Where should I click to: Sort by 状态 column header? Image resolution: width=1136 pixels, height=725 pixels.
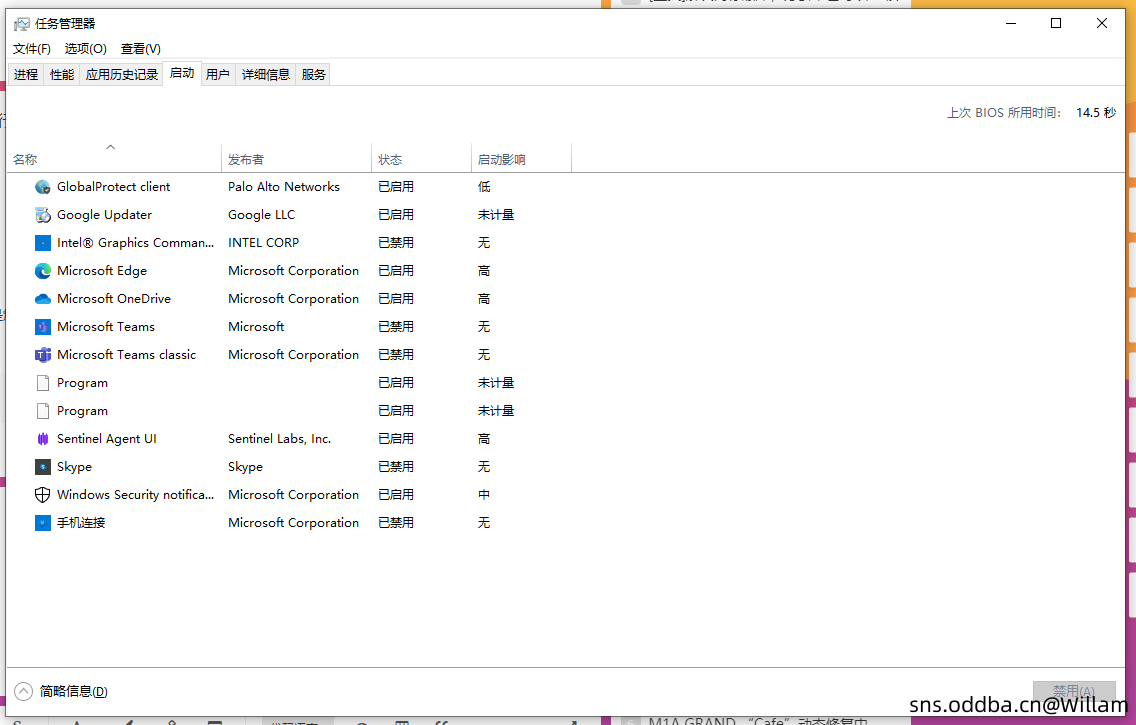click(x=390, y=160)
